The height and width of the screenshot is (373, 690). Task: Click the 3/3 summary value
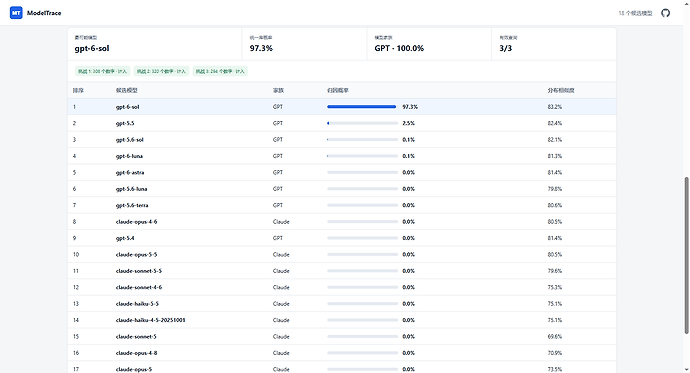(x=506, y=48)
